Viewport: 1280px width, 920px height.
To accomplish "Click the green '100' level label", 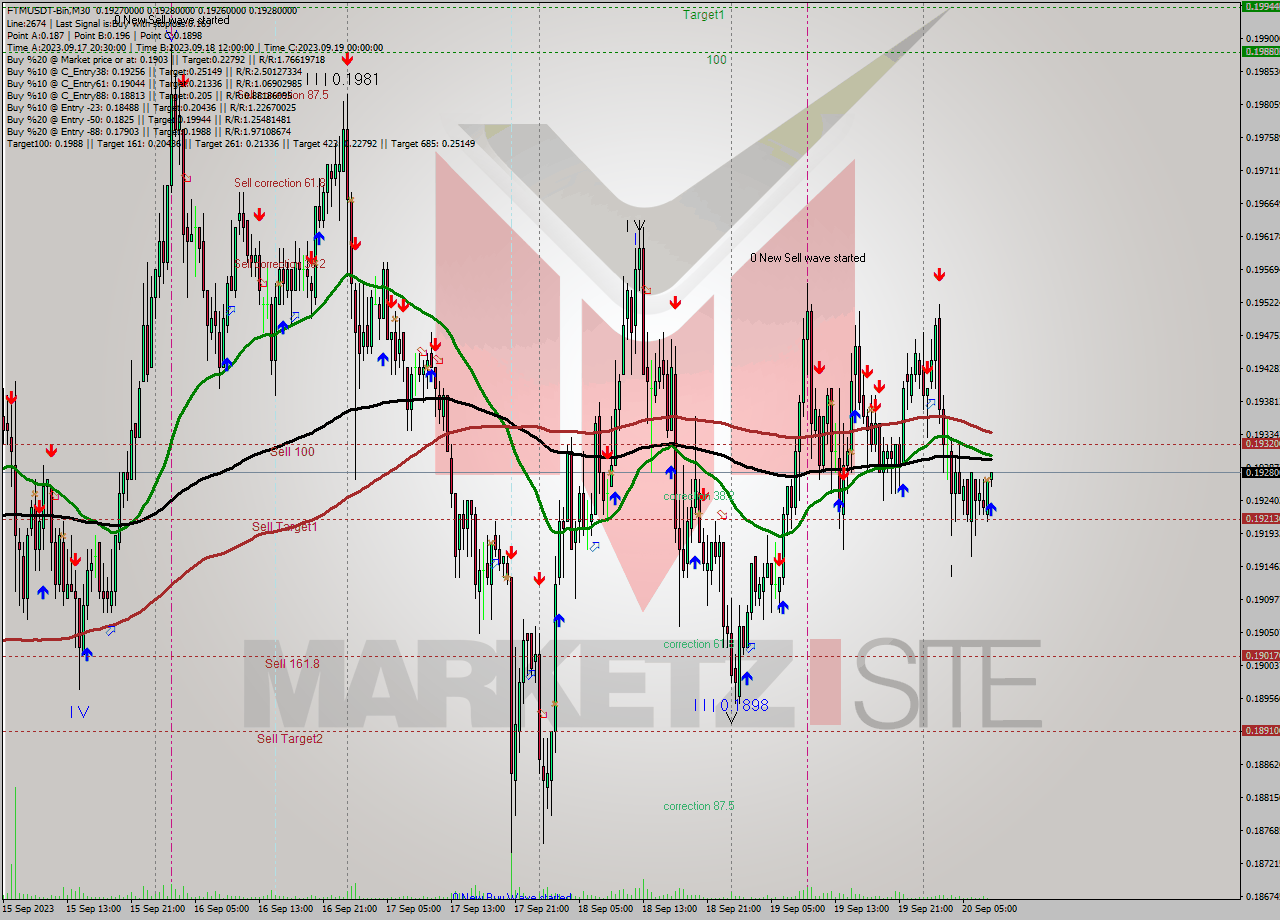I will tap(717, 60).
